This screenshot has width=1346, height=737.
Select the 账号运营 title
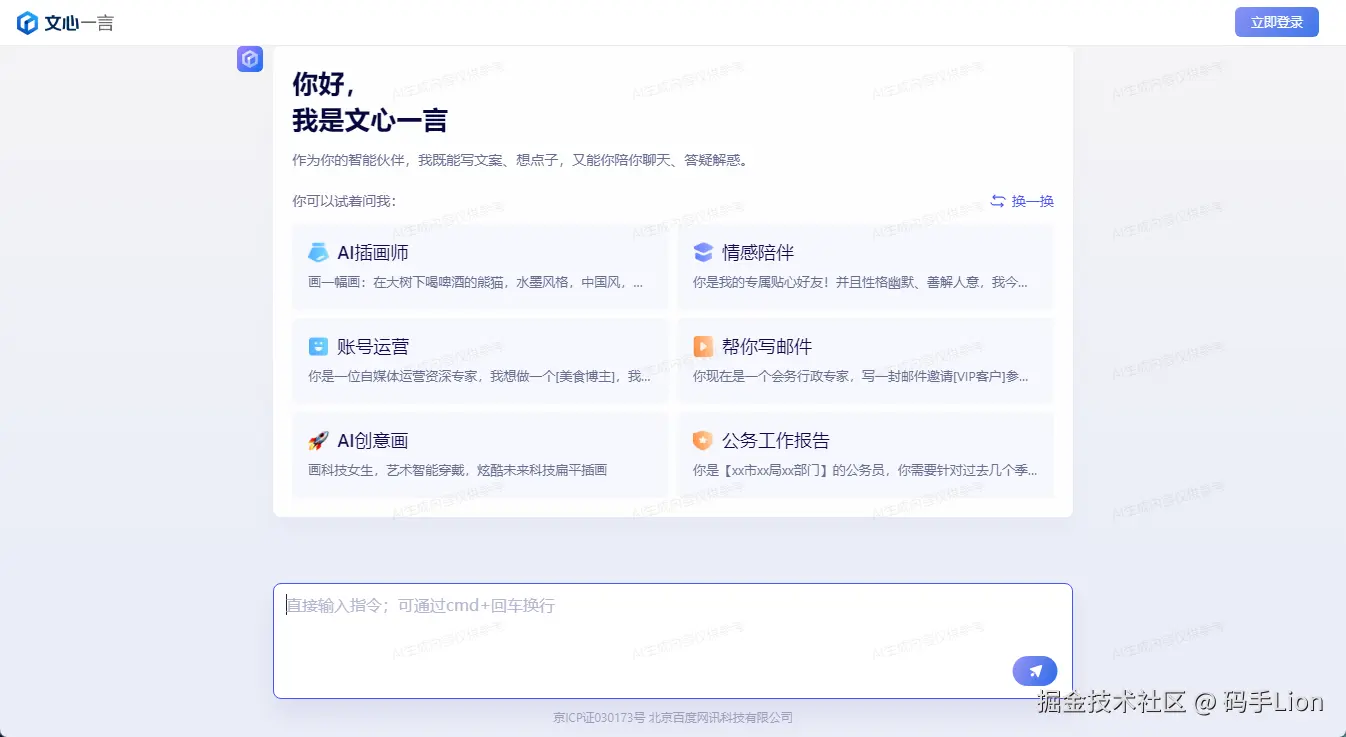pyautogui.click(x=373, y=346)
